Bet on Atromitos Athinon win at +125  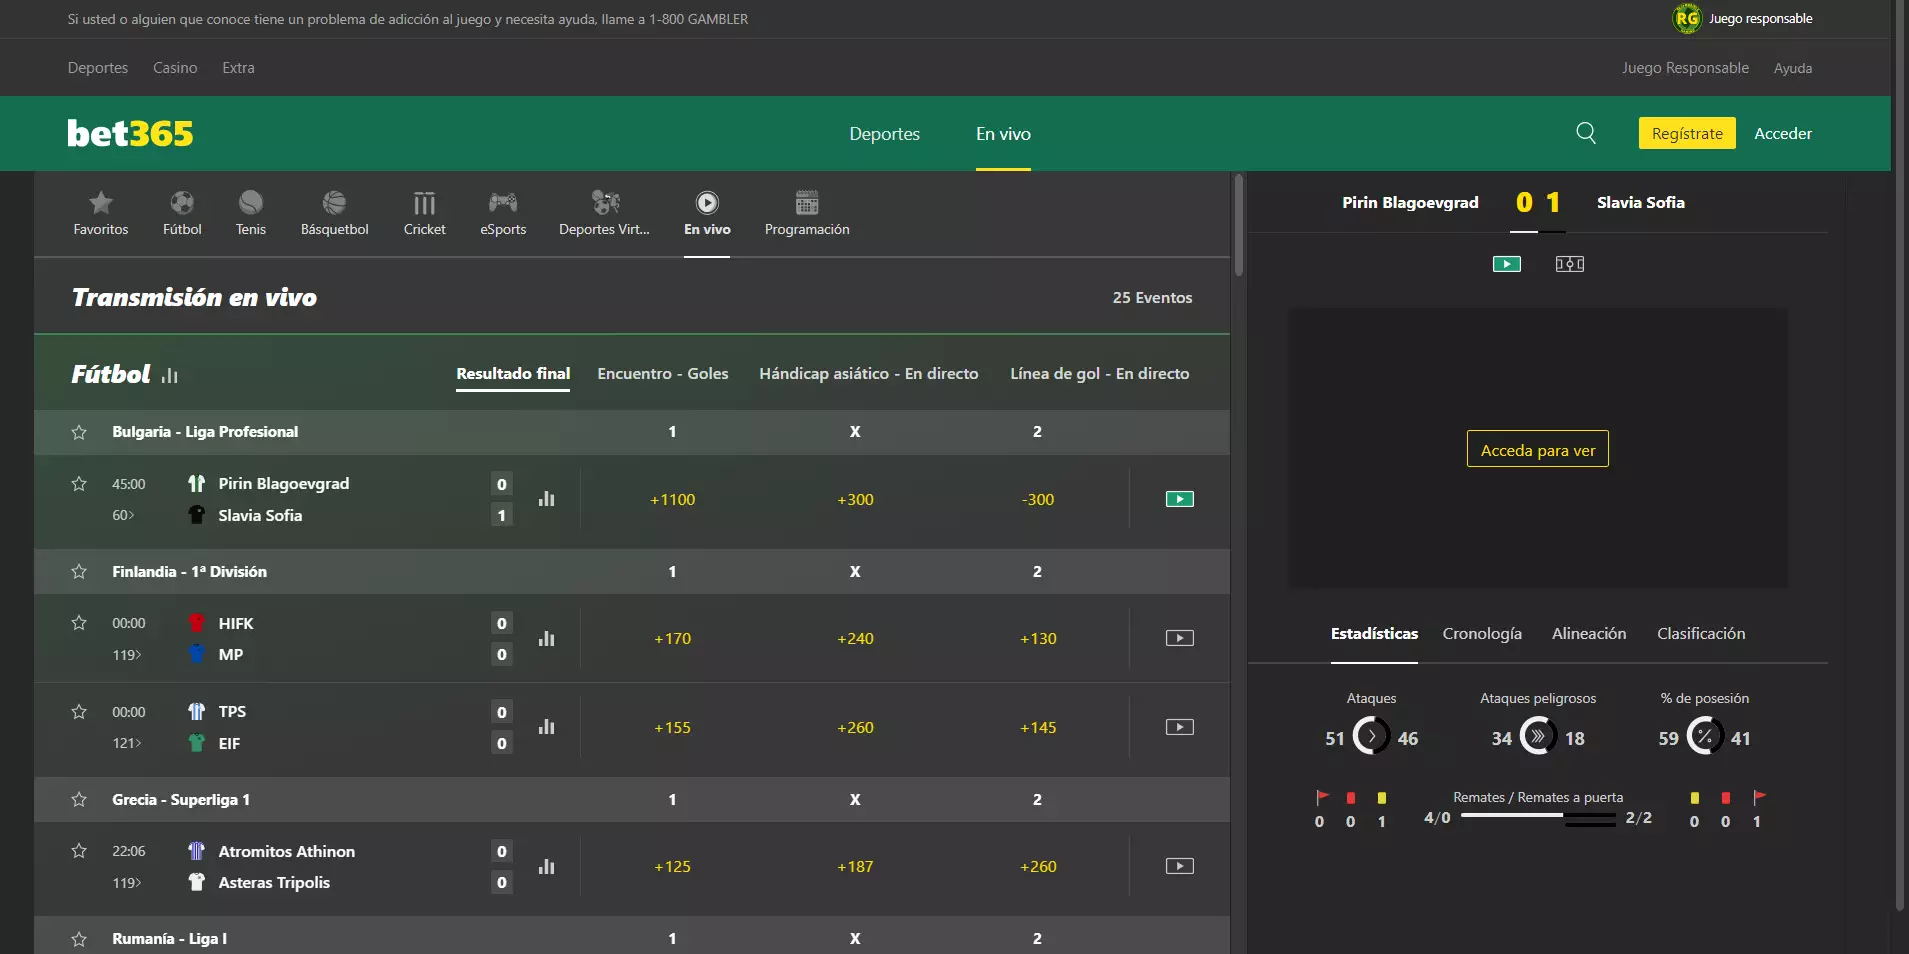click(x=672, y=867)
